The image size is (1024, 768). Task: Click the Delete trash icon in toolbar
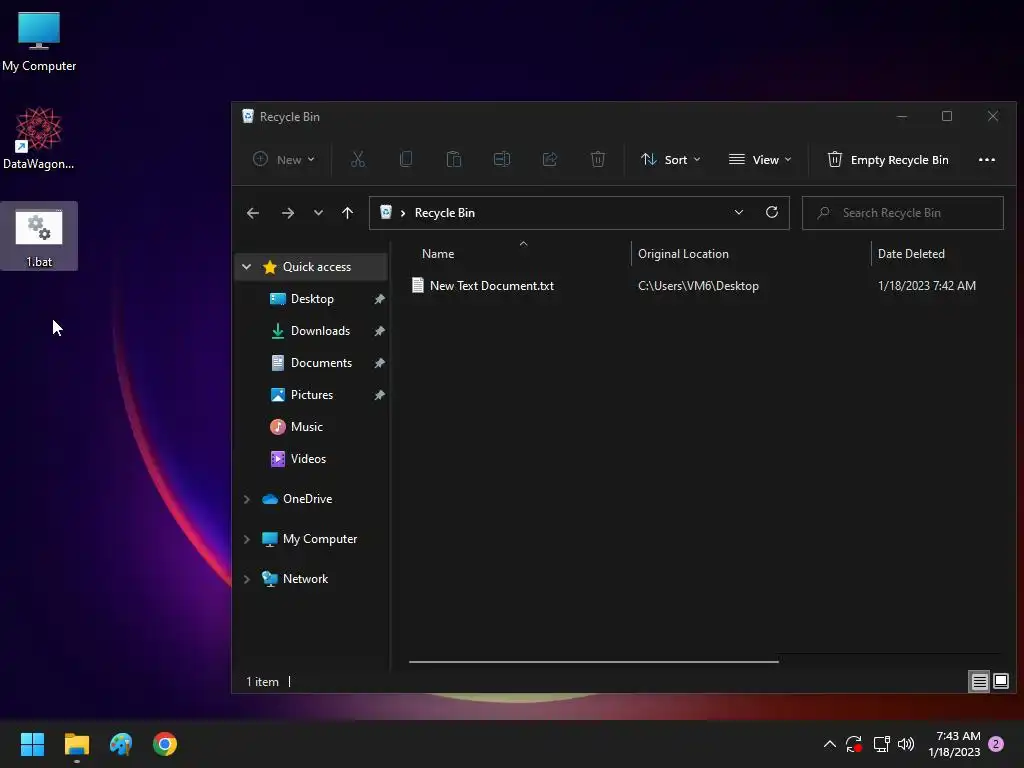[598, 159]
